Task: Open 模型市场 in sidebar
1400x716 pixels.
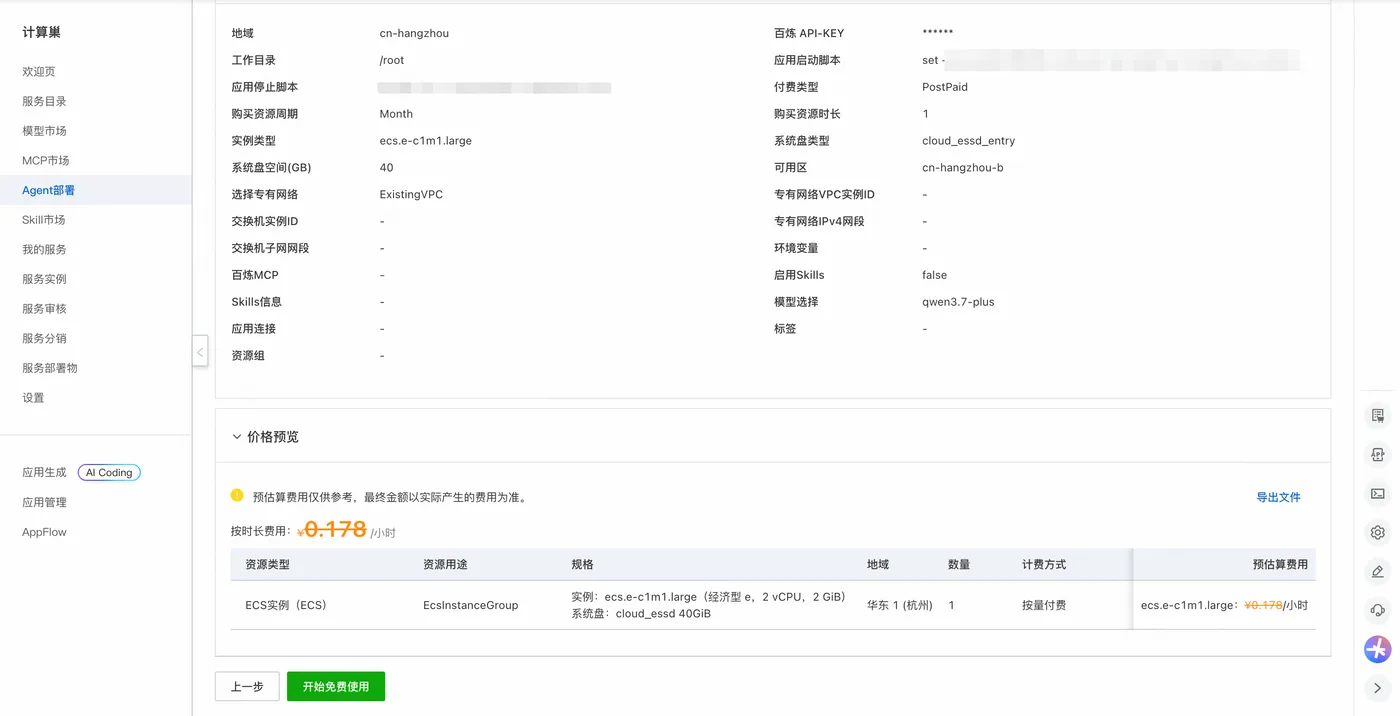Action: (44, 131)
